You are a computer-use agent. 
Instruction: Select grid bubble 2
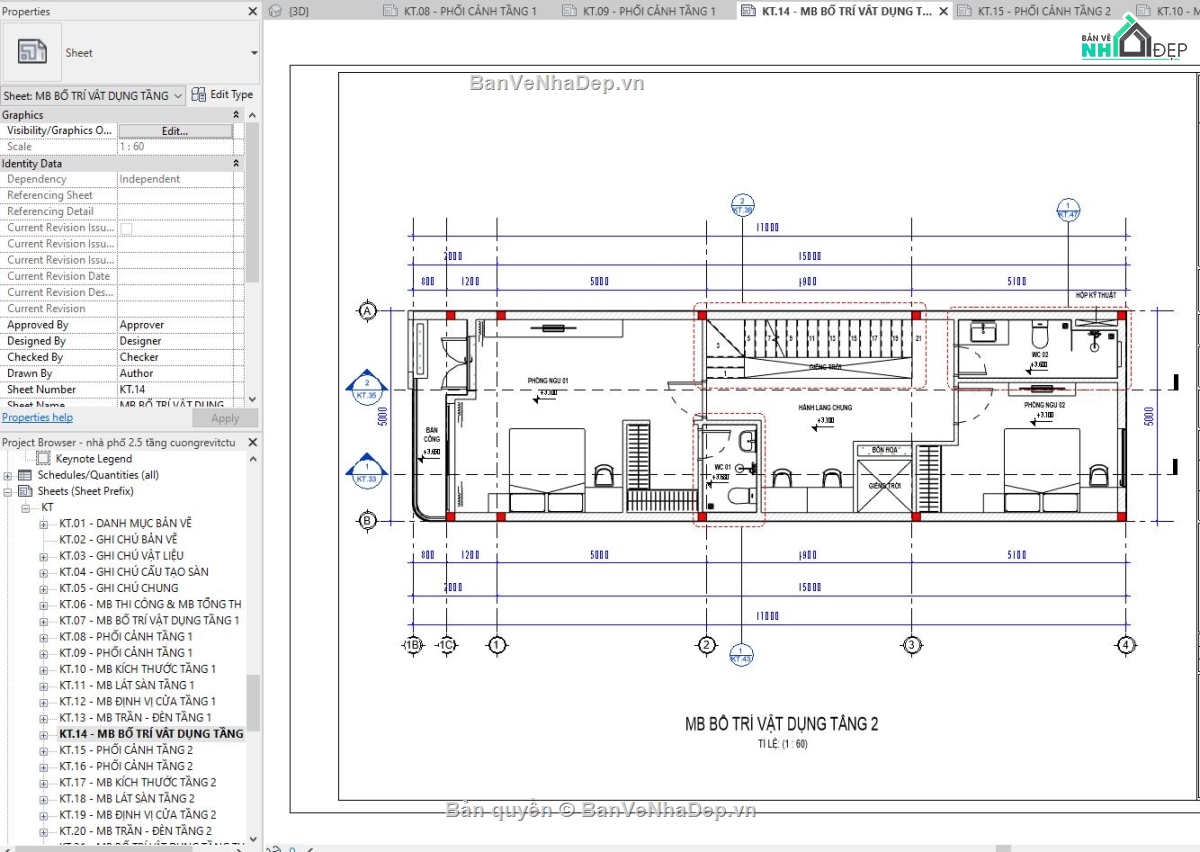pyautogui.click(x=706, y=645)
